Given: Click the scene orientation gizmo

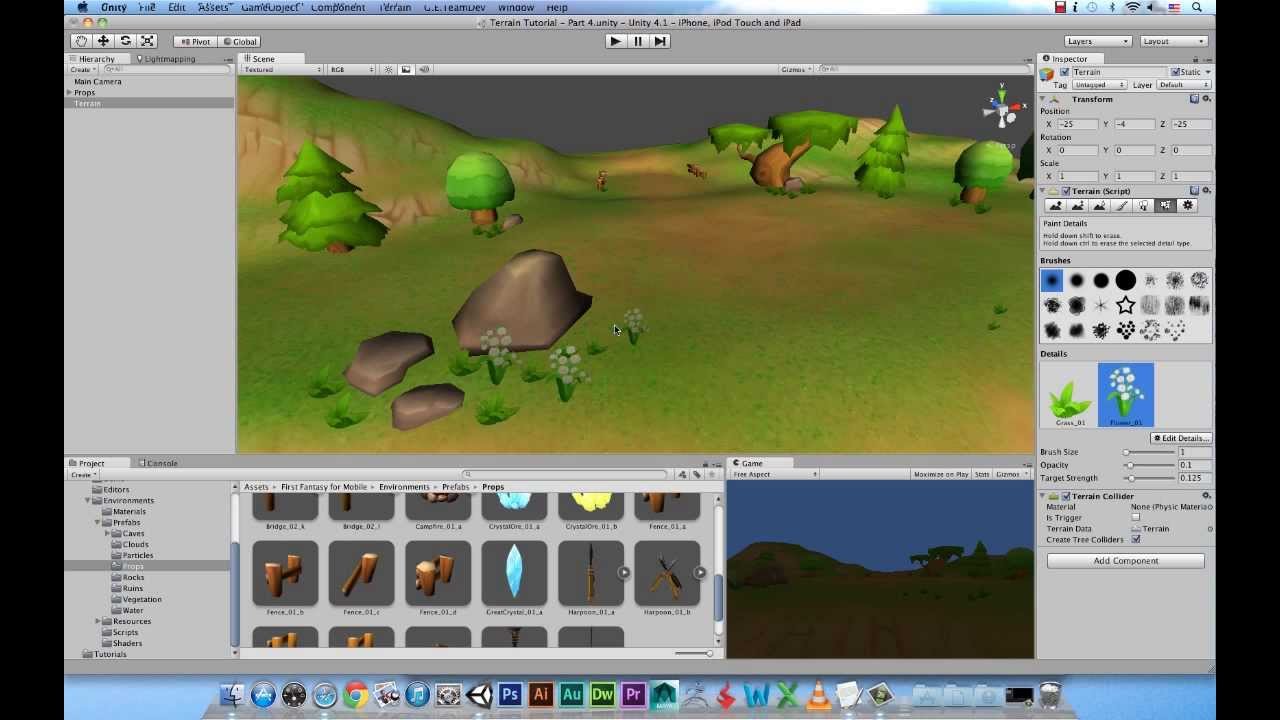Looking at the screenshot, I should coord(1001,109).
